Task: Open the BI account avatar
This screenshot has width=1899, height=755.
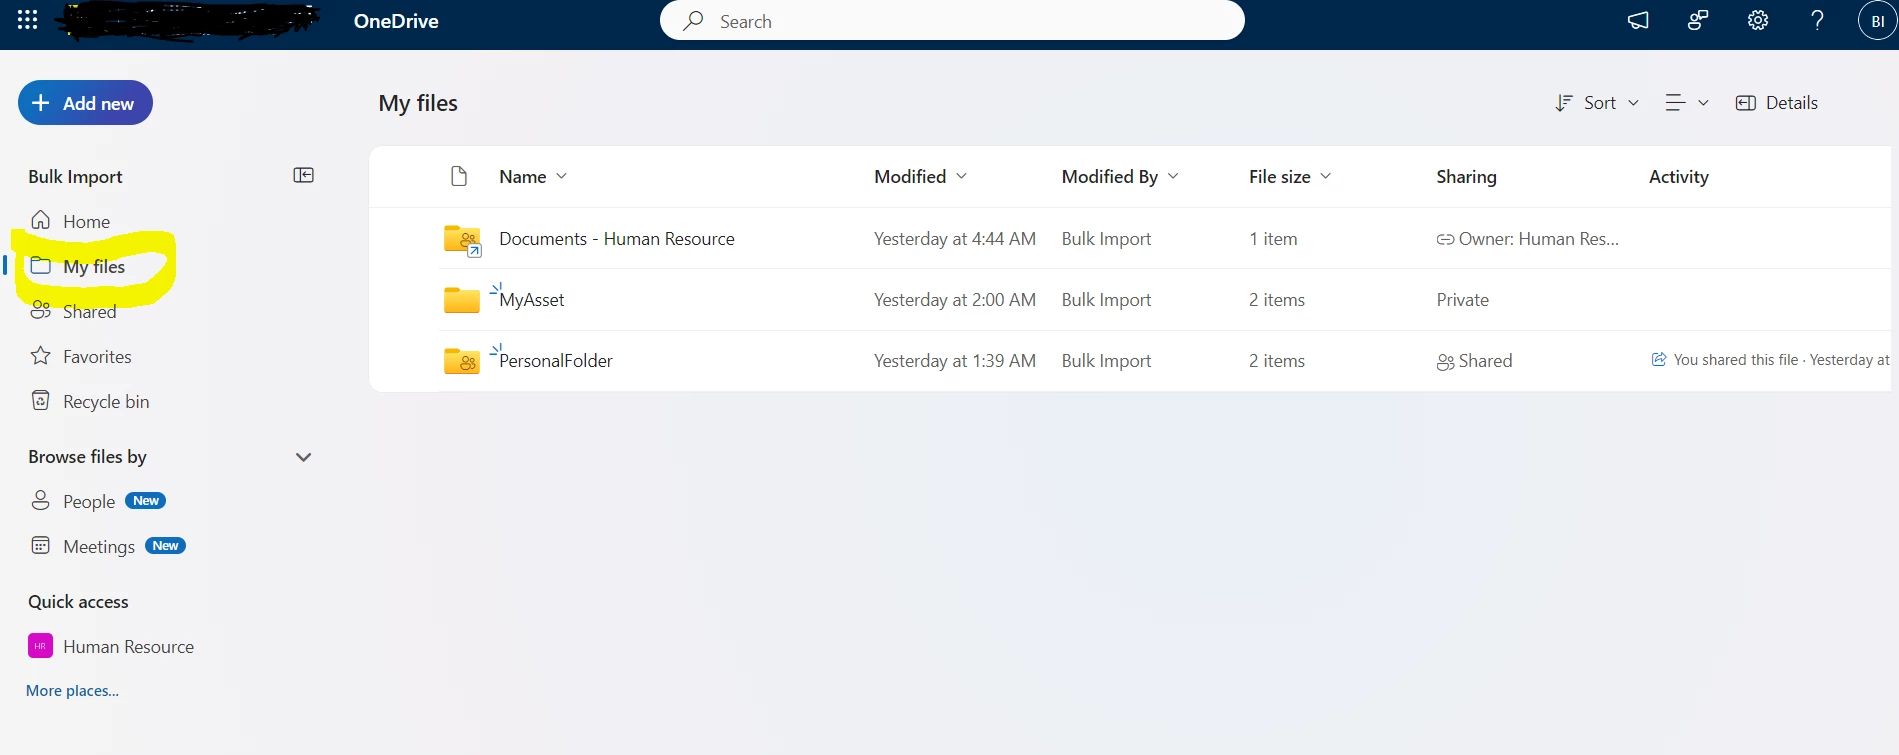Action: click(1877, 21)
